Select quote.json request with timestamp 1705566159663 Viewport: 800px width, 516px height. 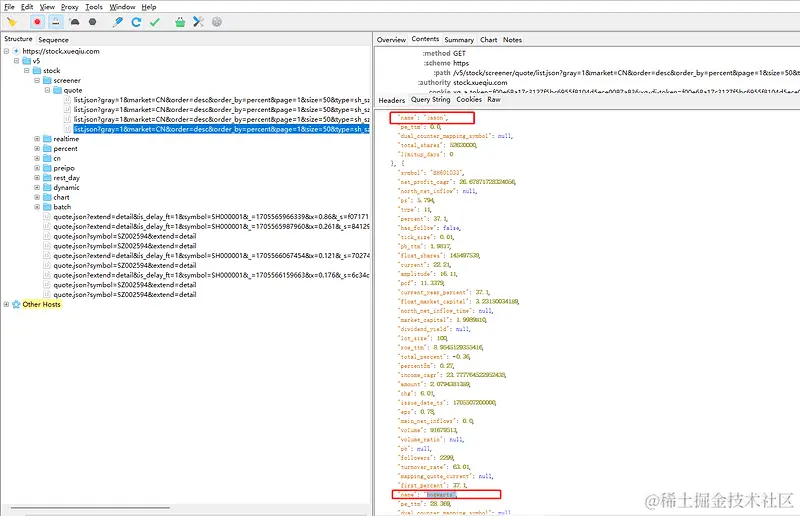[x=211, y=275]
